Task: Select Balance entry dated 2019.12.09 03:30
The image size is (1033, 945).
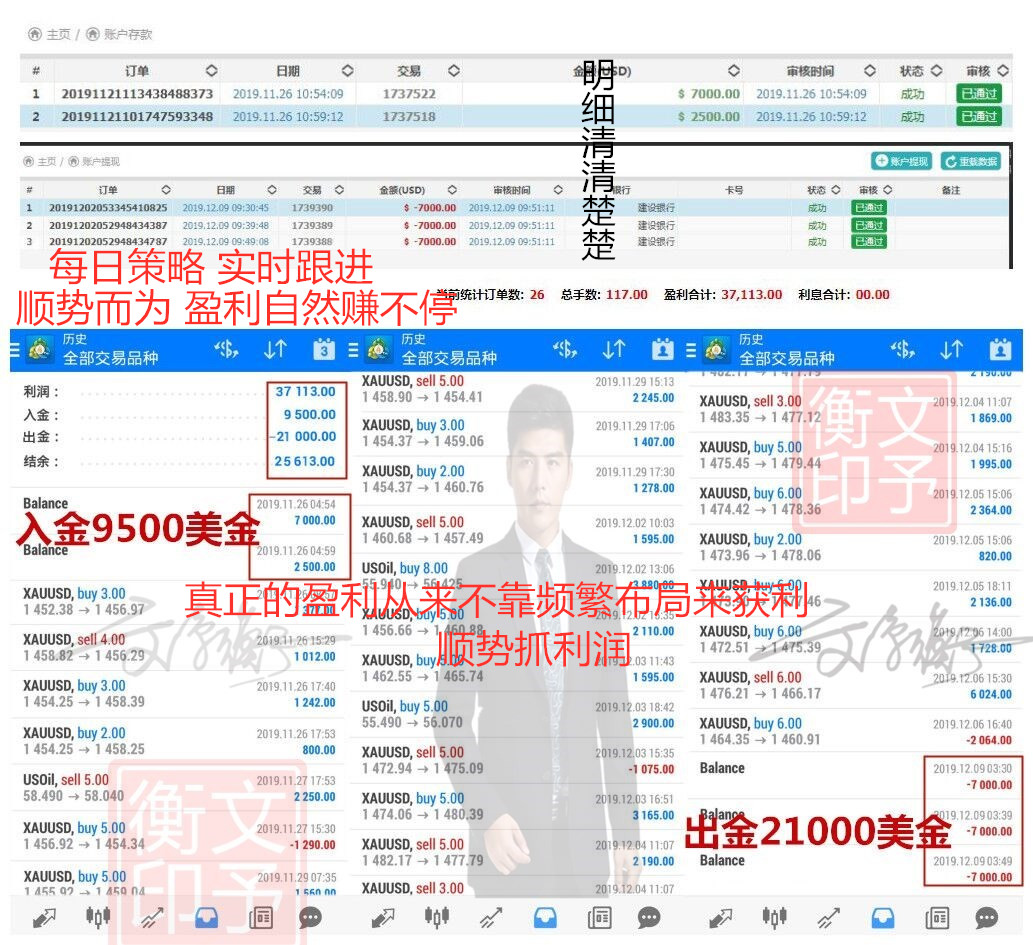Action: pyautogui.click(x=855, y=776)
